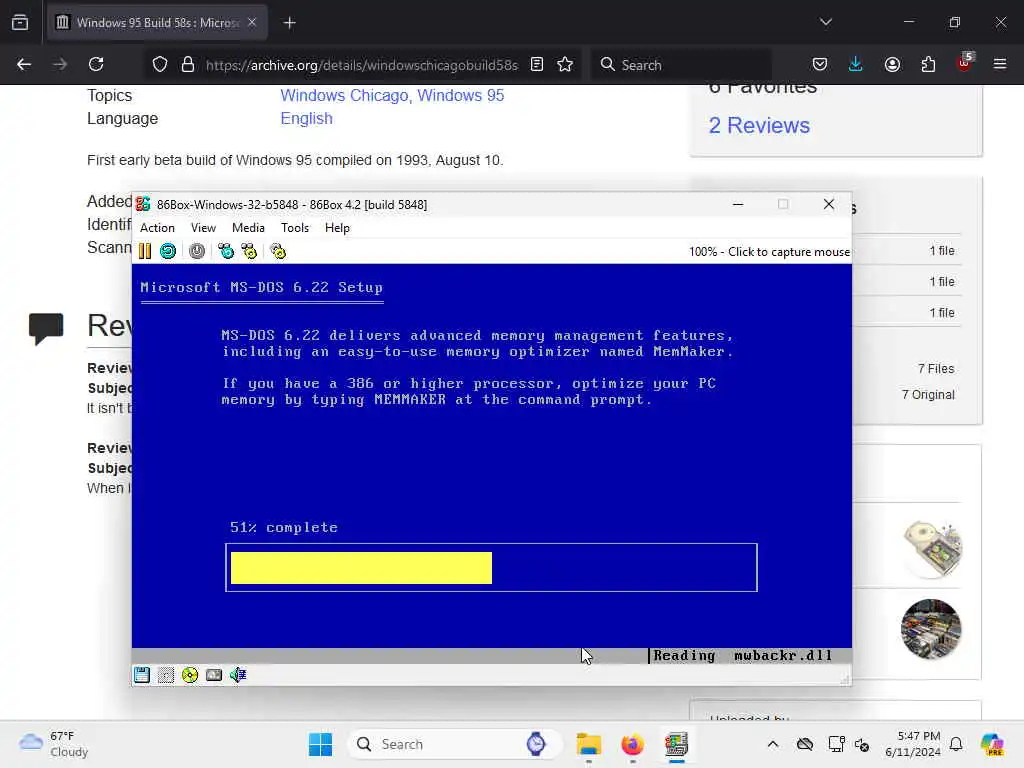
Task: Open 86Box View menu
Action: click(203, 228)
